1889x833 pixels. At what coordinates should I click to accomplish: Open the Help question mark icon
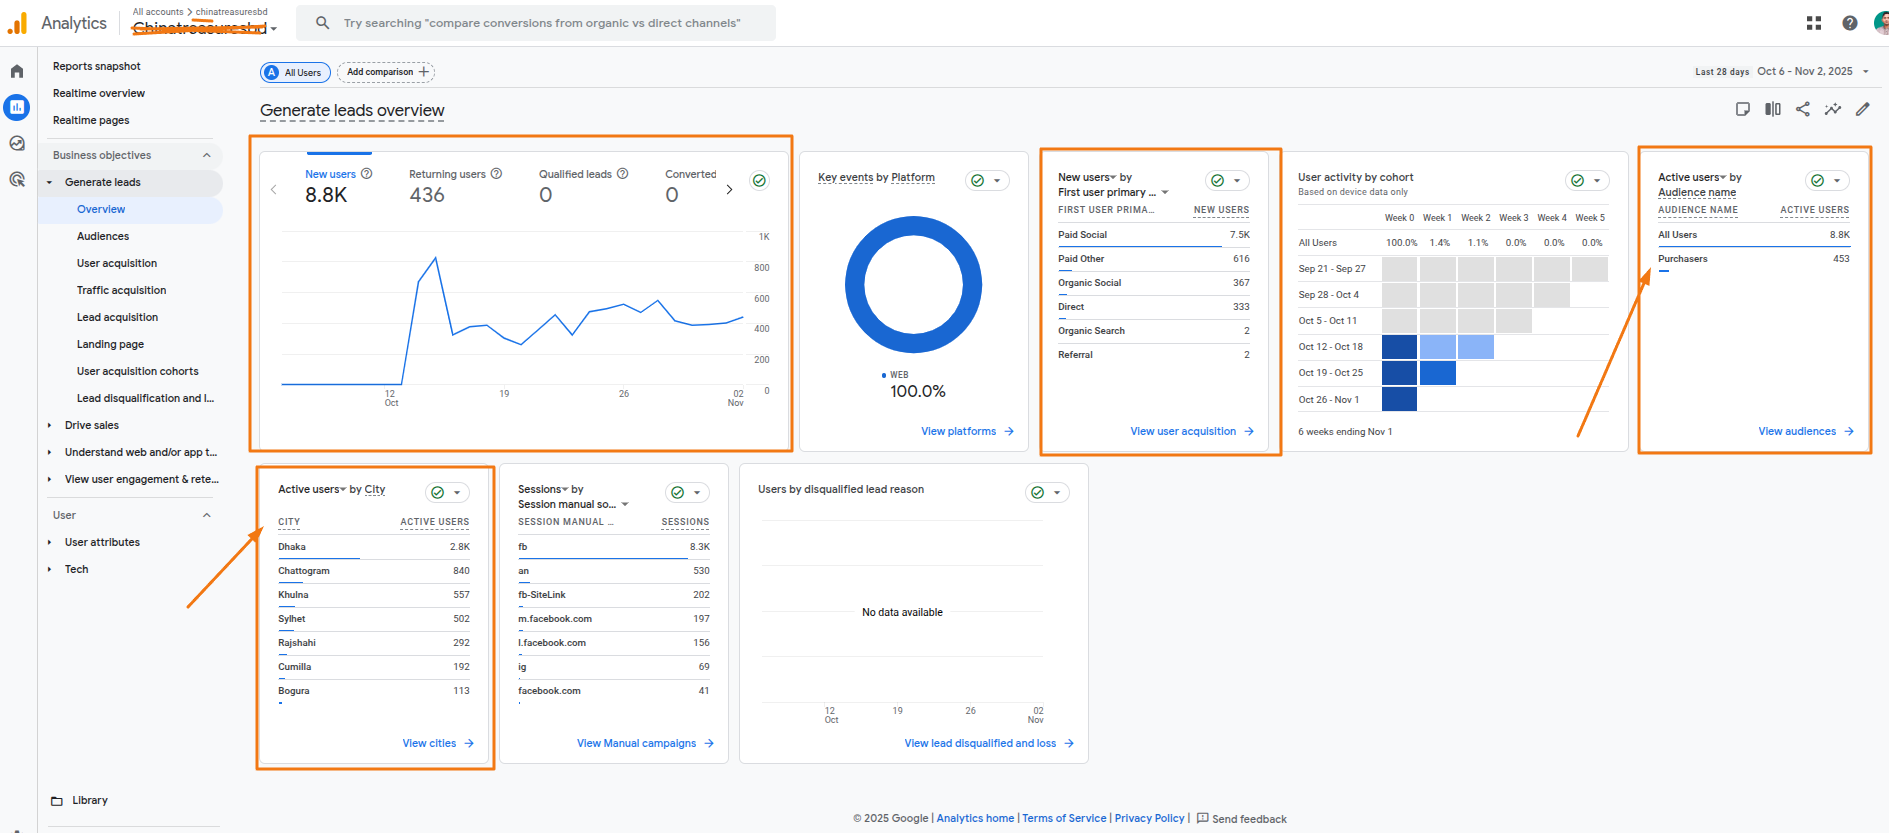[1849, 23]
